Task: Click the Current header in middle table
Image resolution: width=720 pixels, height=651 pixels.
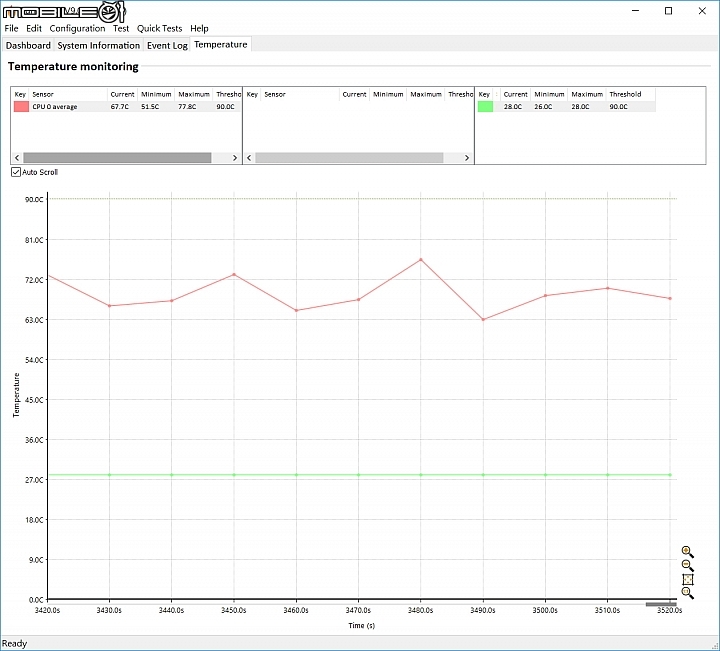Action: 354,94
